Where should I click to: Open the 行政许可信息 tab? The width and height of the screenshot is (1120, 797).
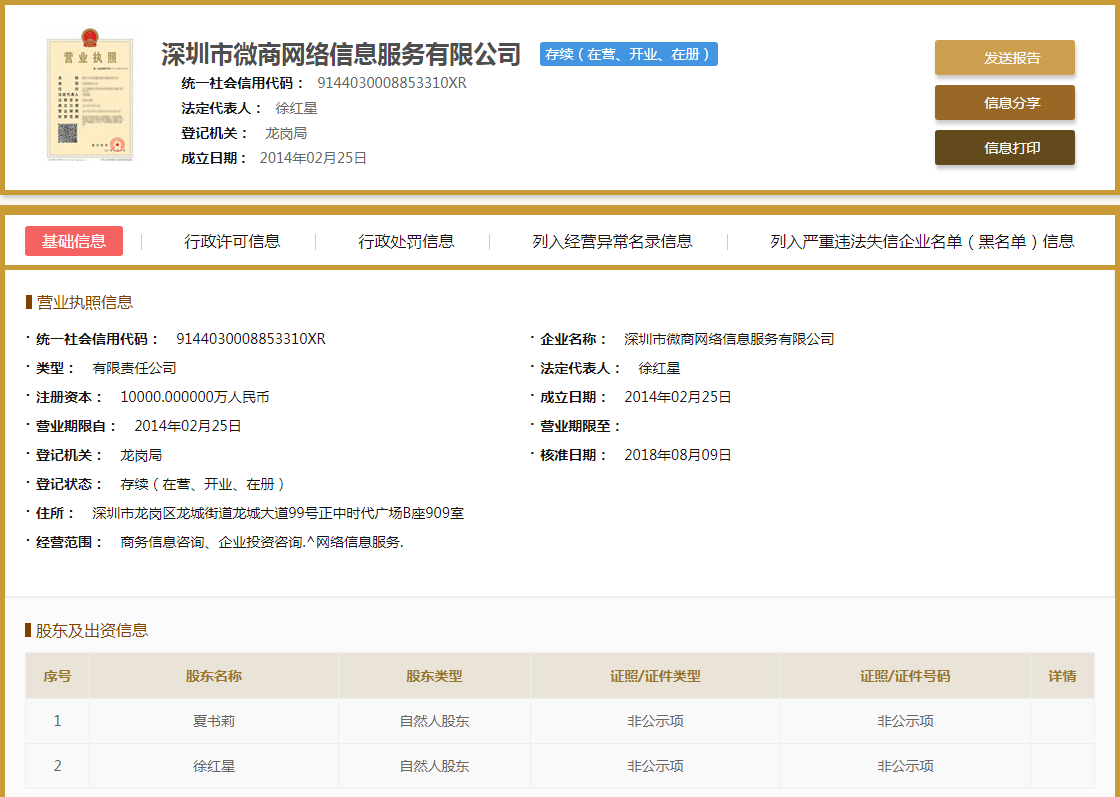point(235,241)
